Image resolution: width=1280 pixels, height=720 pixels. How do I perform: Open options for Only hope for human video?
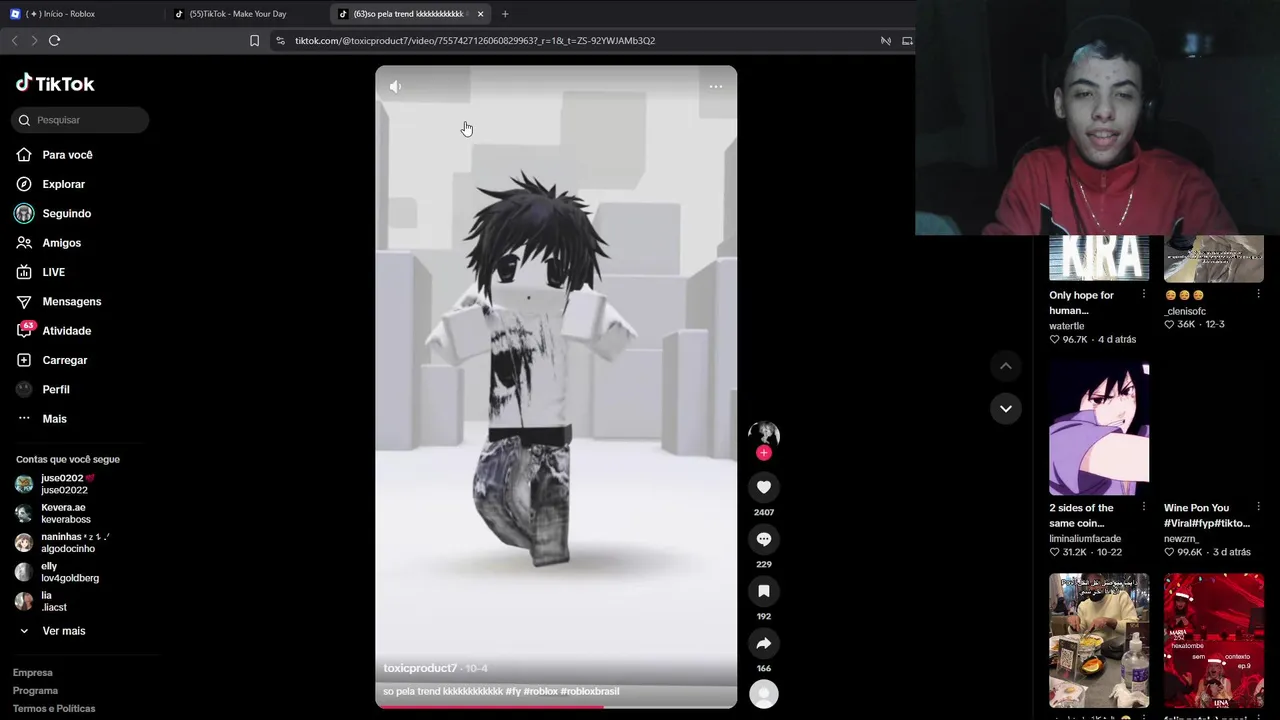click(1144, 295)
